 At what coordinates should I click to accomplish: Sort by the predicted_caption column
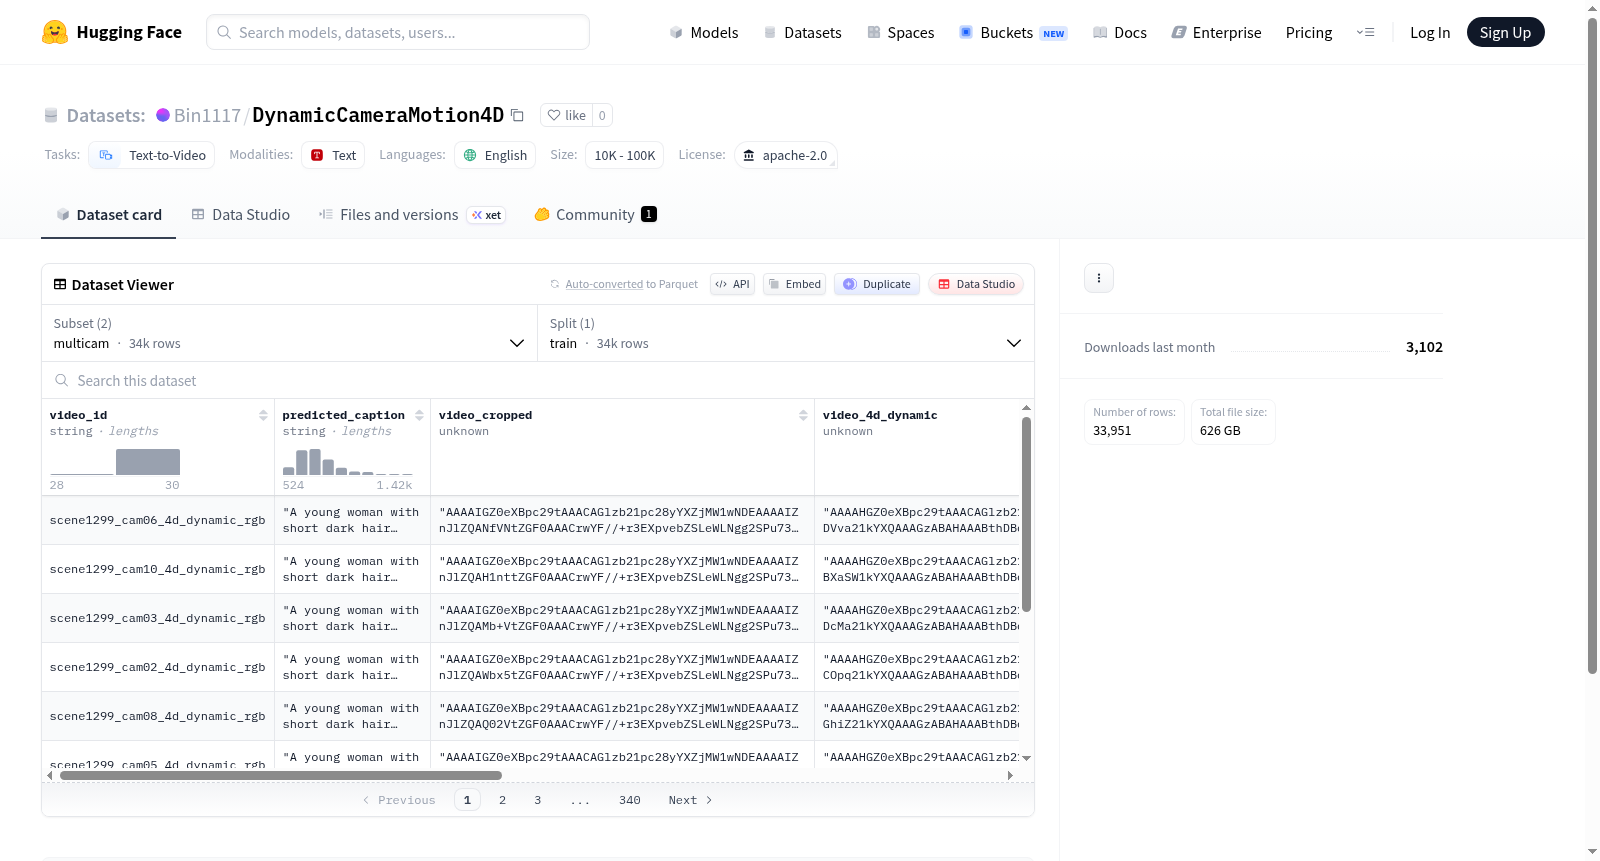pos(419,415)
